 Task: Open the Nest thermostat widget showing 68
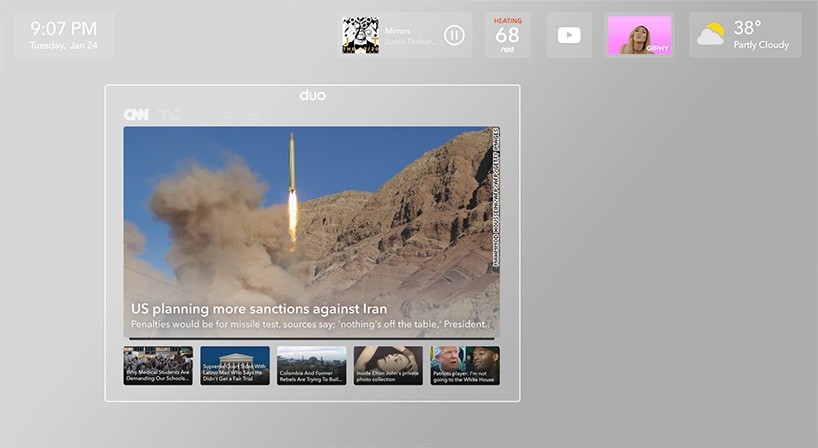tap(508, 35)
